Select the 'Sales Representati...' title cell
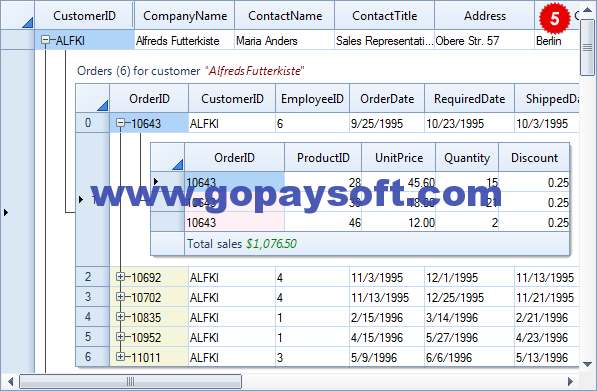 click(385, 40)
